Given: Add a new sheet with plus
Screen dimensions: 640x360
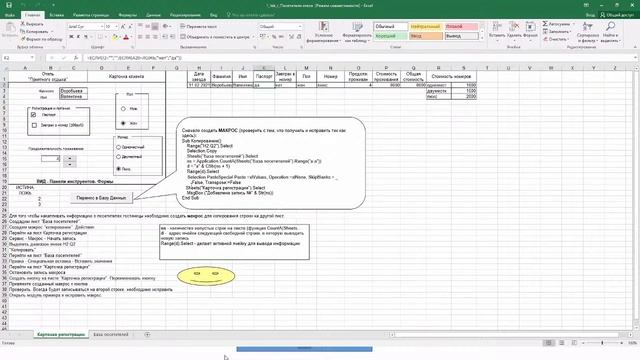Looking at the screenshot, I should (x=147, y=335).
